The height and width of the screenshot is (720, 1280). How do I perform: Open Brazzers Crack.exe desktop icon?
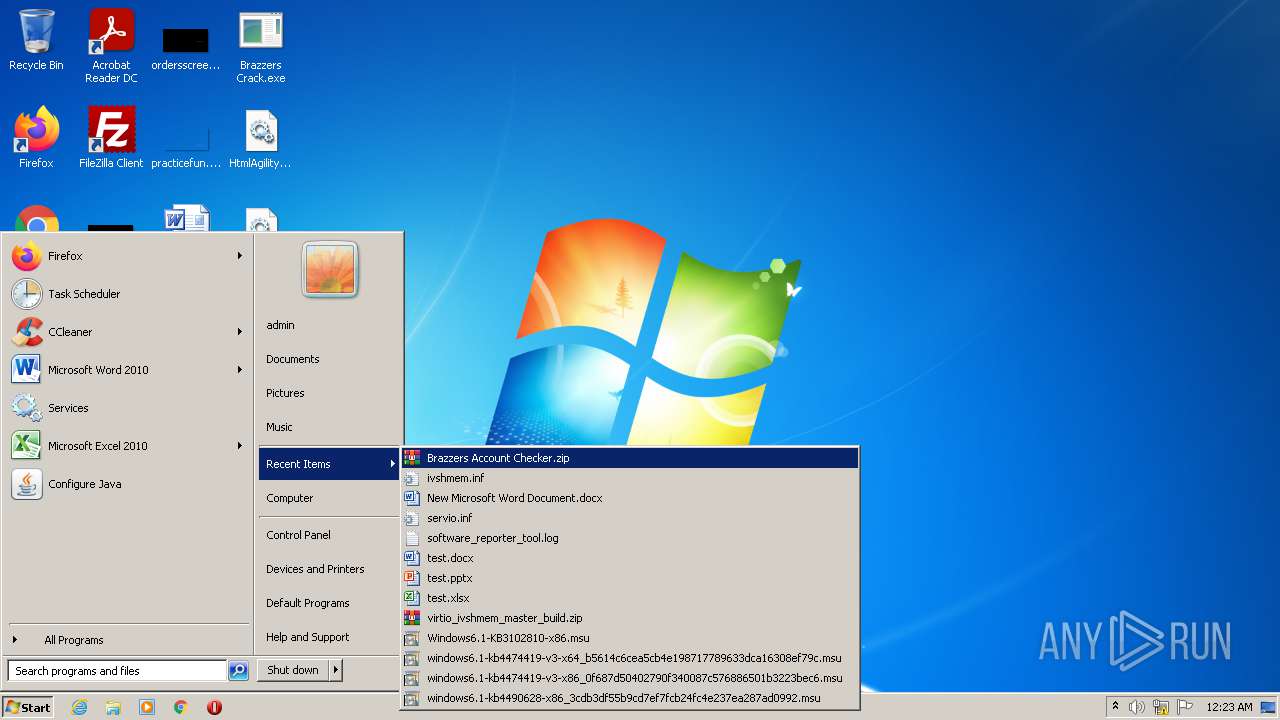pyautogui.click(x=261, y=45)
